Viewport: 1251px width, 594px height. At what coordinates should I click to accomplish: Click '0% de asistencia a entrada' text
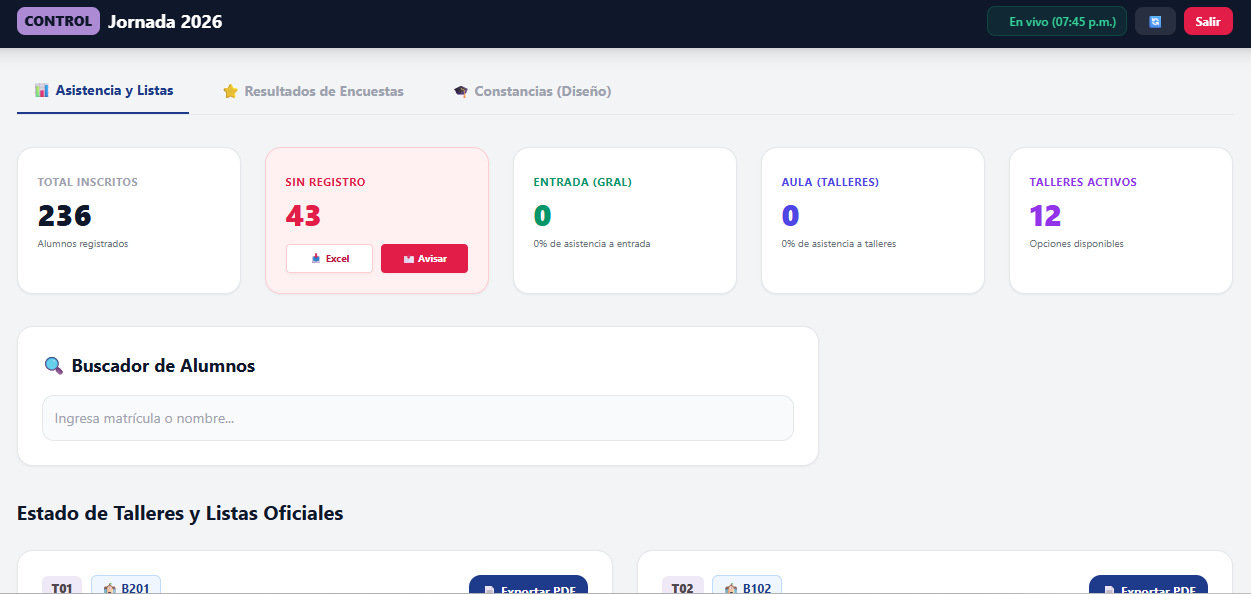click(592, 244)
